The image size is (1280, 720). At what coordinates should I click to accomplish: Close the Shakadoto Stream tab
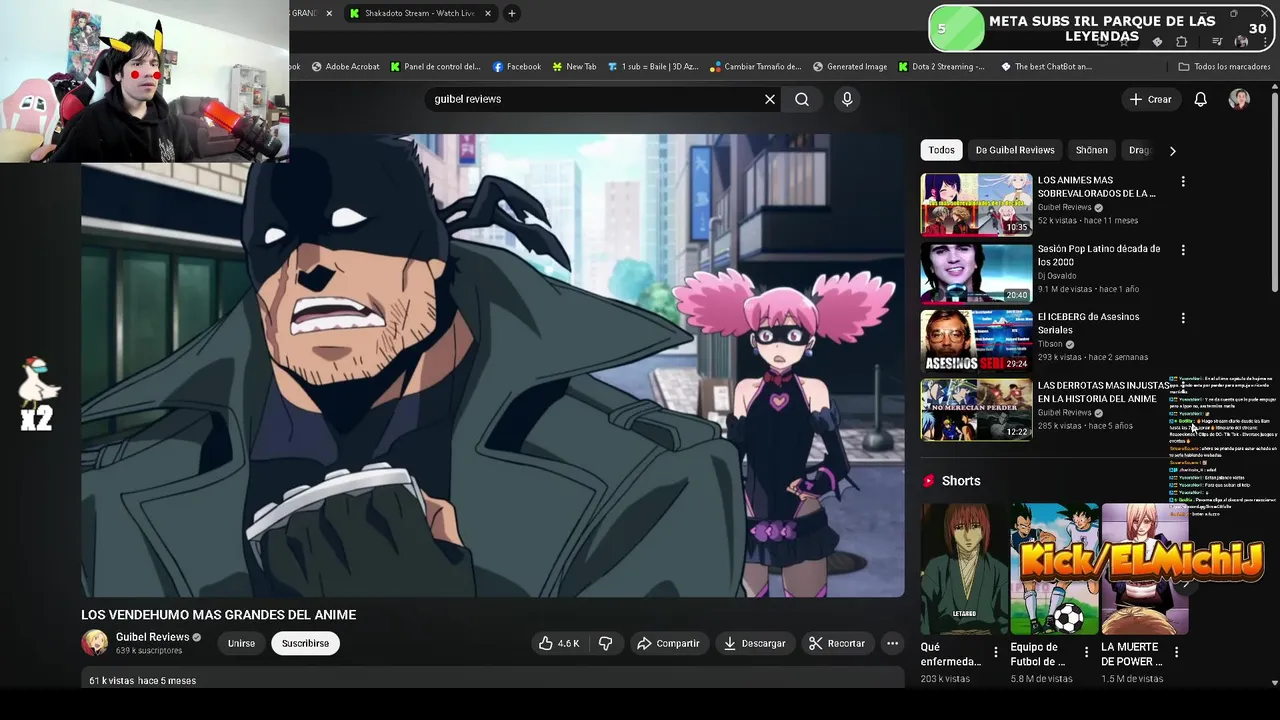[x=488, y=13]
